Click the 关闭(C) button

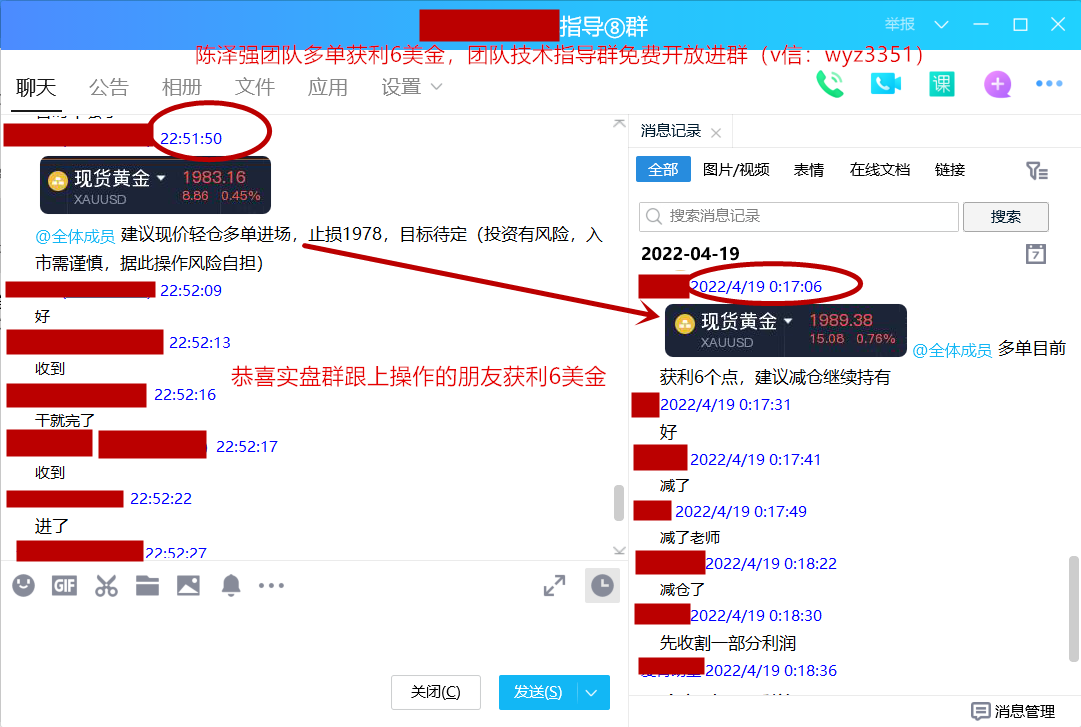(436, 692)
